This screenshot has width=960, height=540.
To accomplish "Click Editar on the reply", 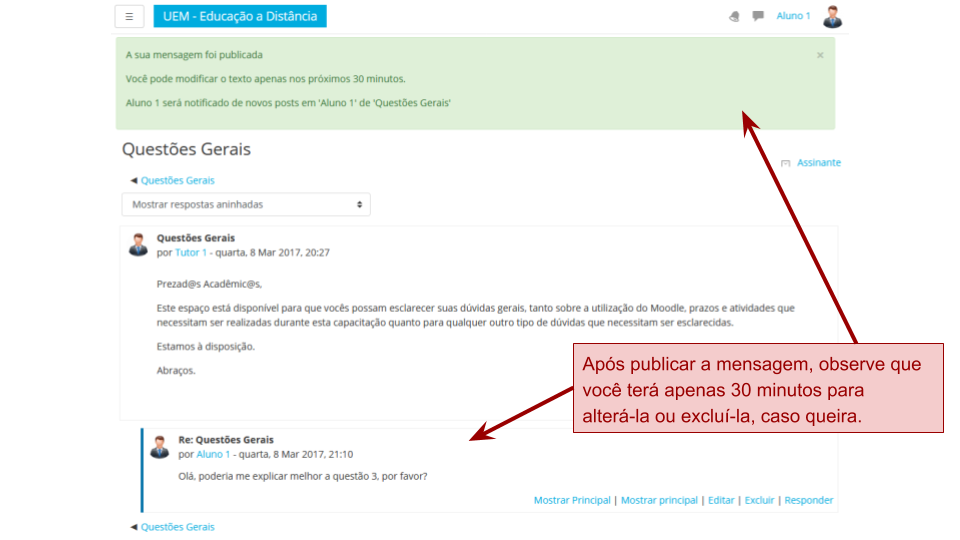I will (721, 500).
